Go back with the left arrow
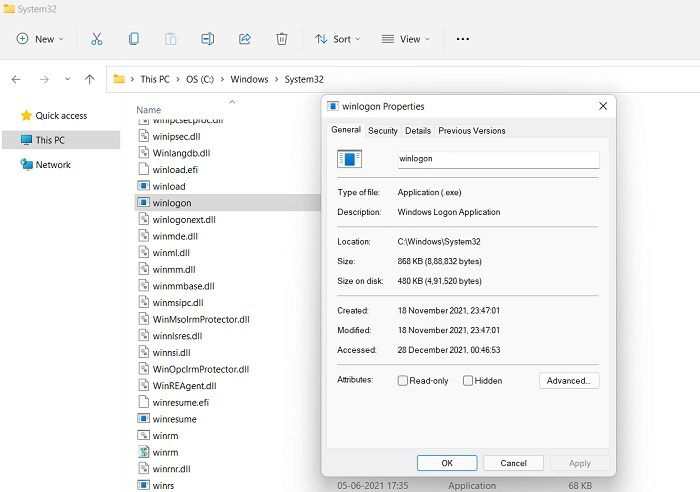The image size is (700, 492). (16, 79)
